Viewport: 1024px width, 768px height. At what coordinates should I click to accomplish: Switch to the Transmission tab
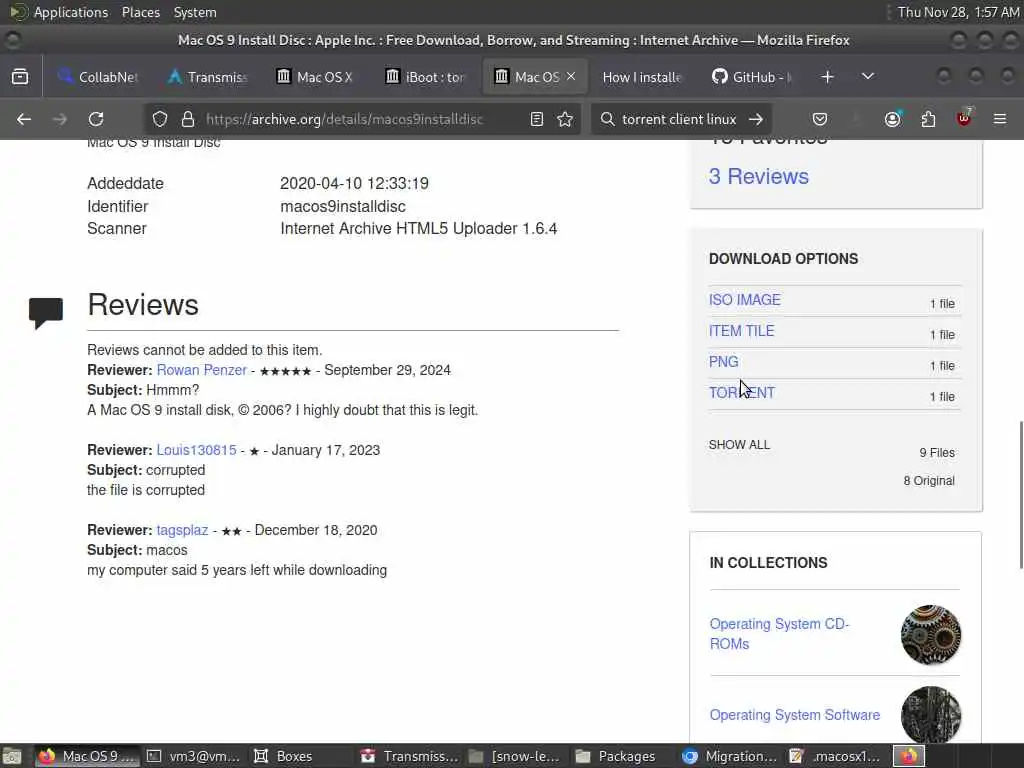pyautogui.click(x=208, y=76)
